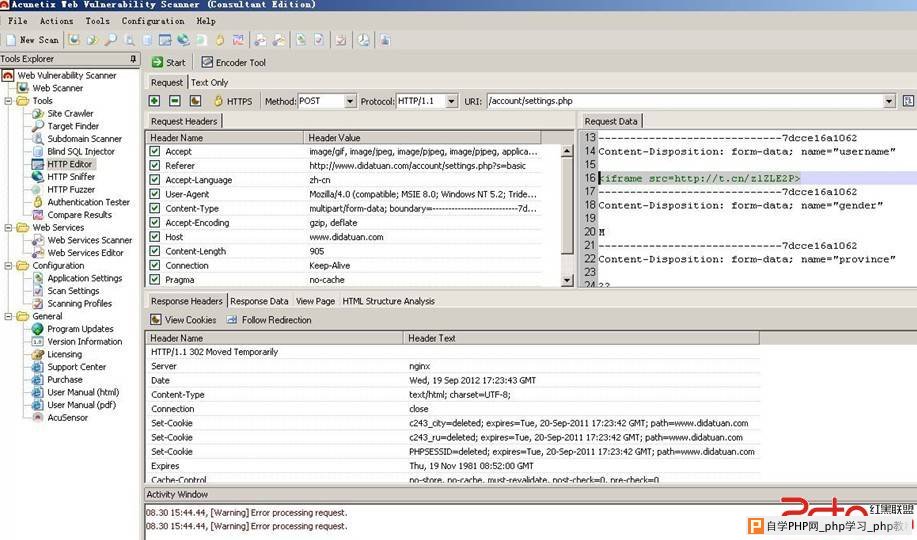Click the green plus add header icon
The image size is (917, 540).
pyautogui.click(x=154, y=101)
